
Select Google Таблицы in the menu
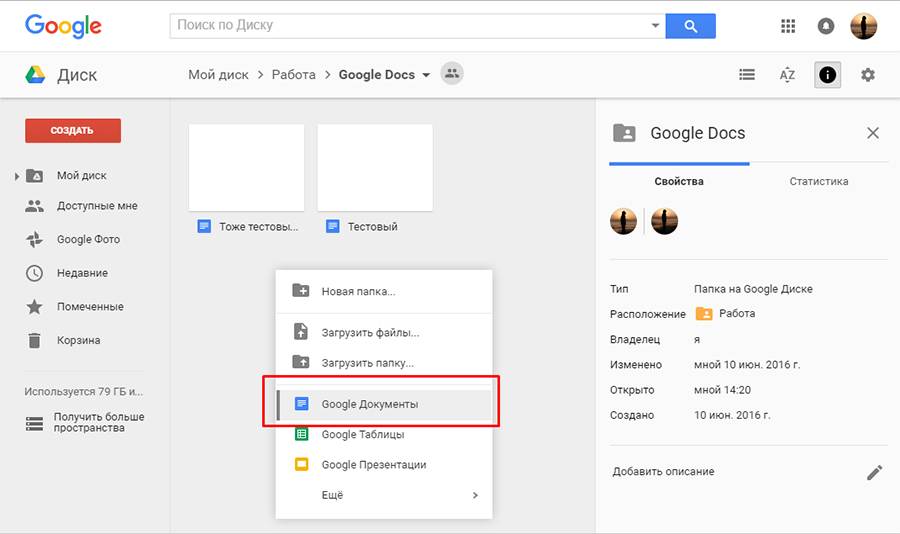pyautogui.click(x=384, y=435)
